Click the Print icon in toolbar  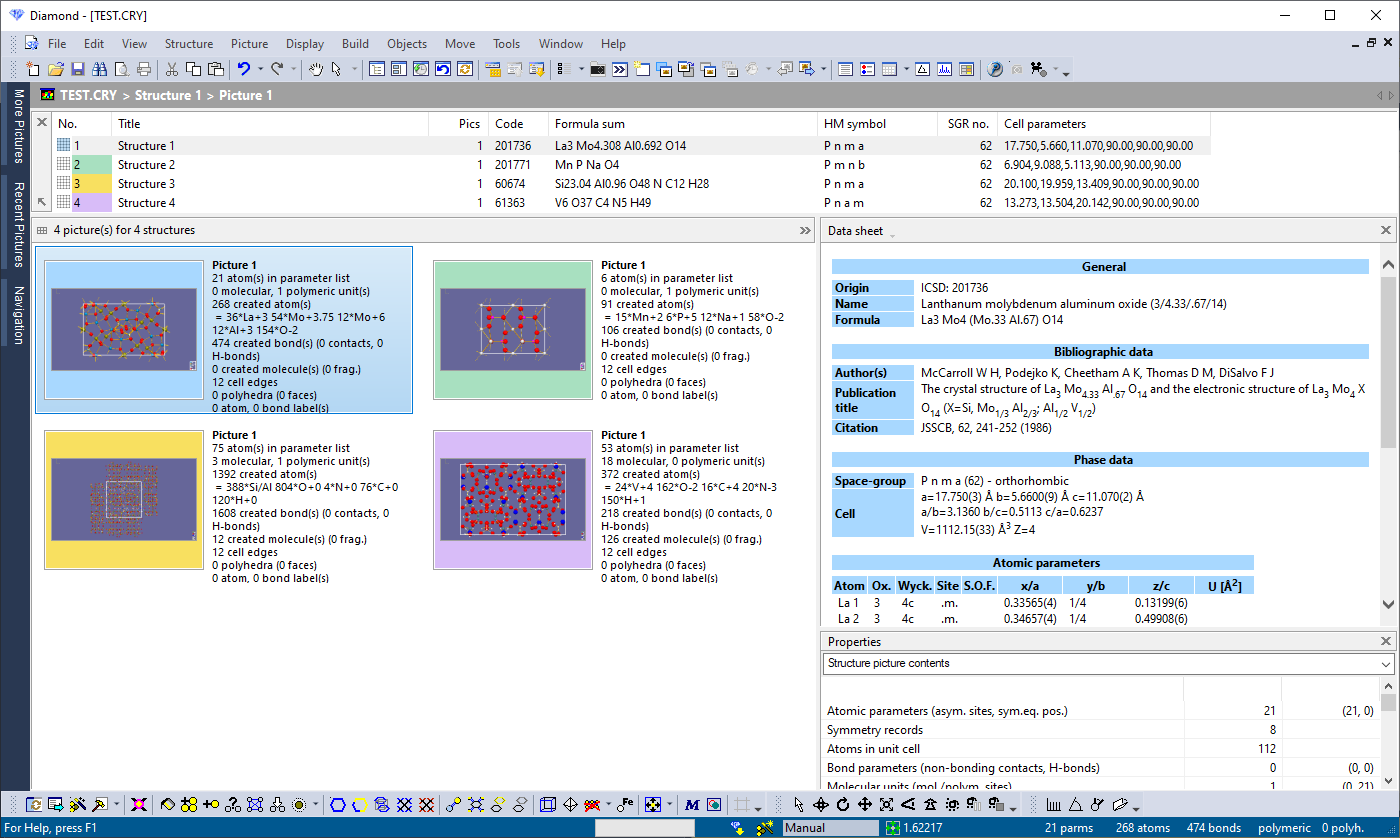(143, 69)
